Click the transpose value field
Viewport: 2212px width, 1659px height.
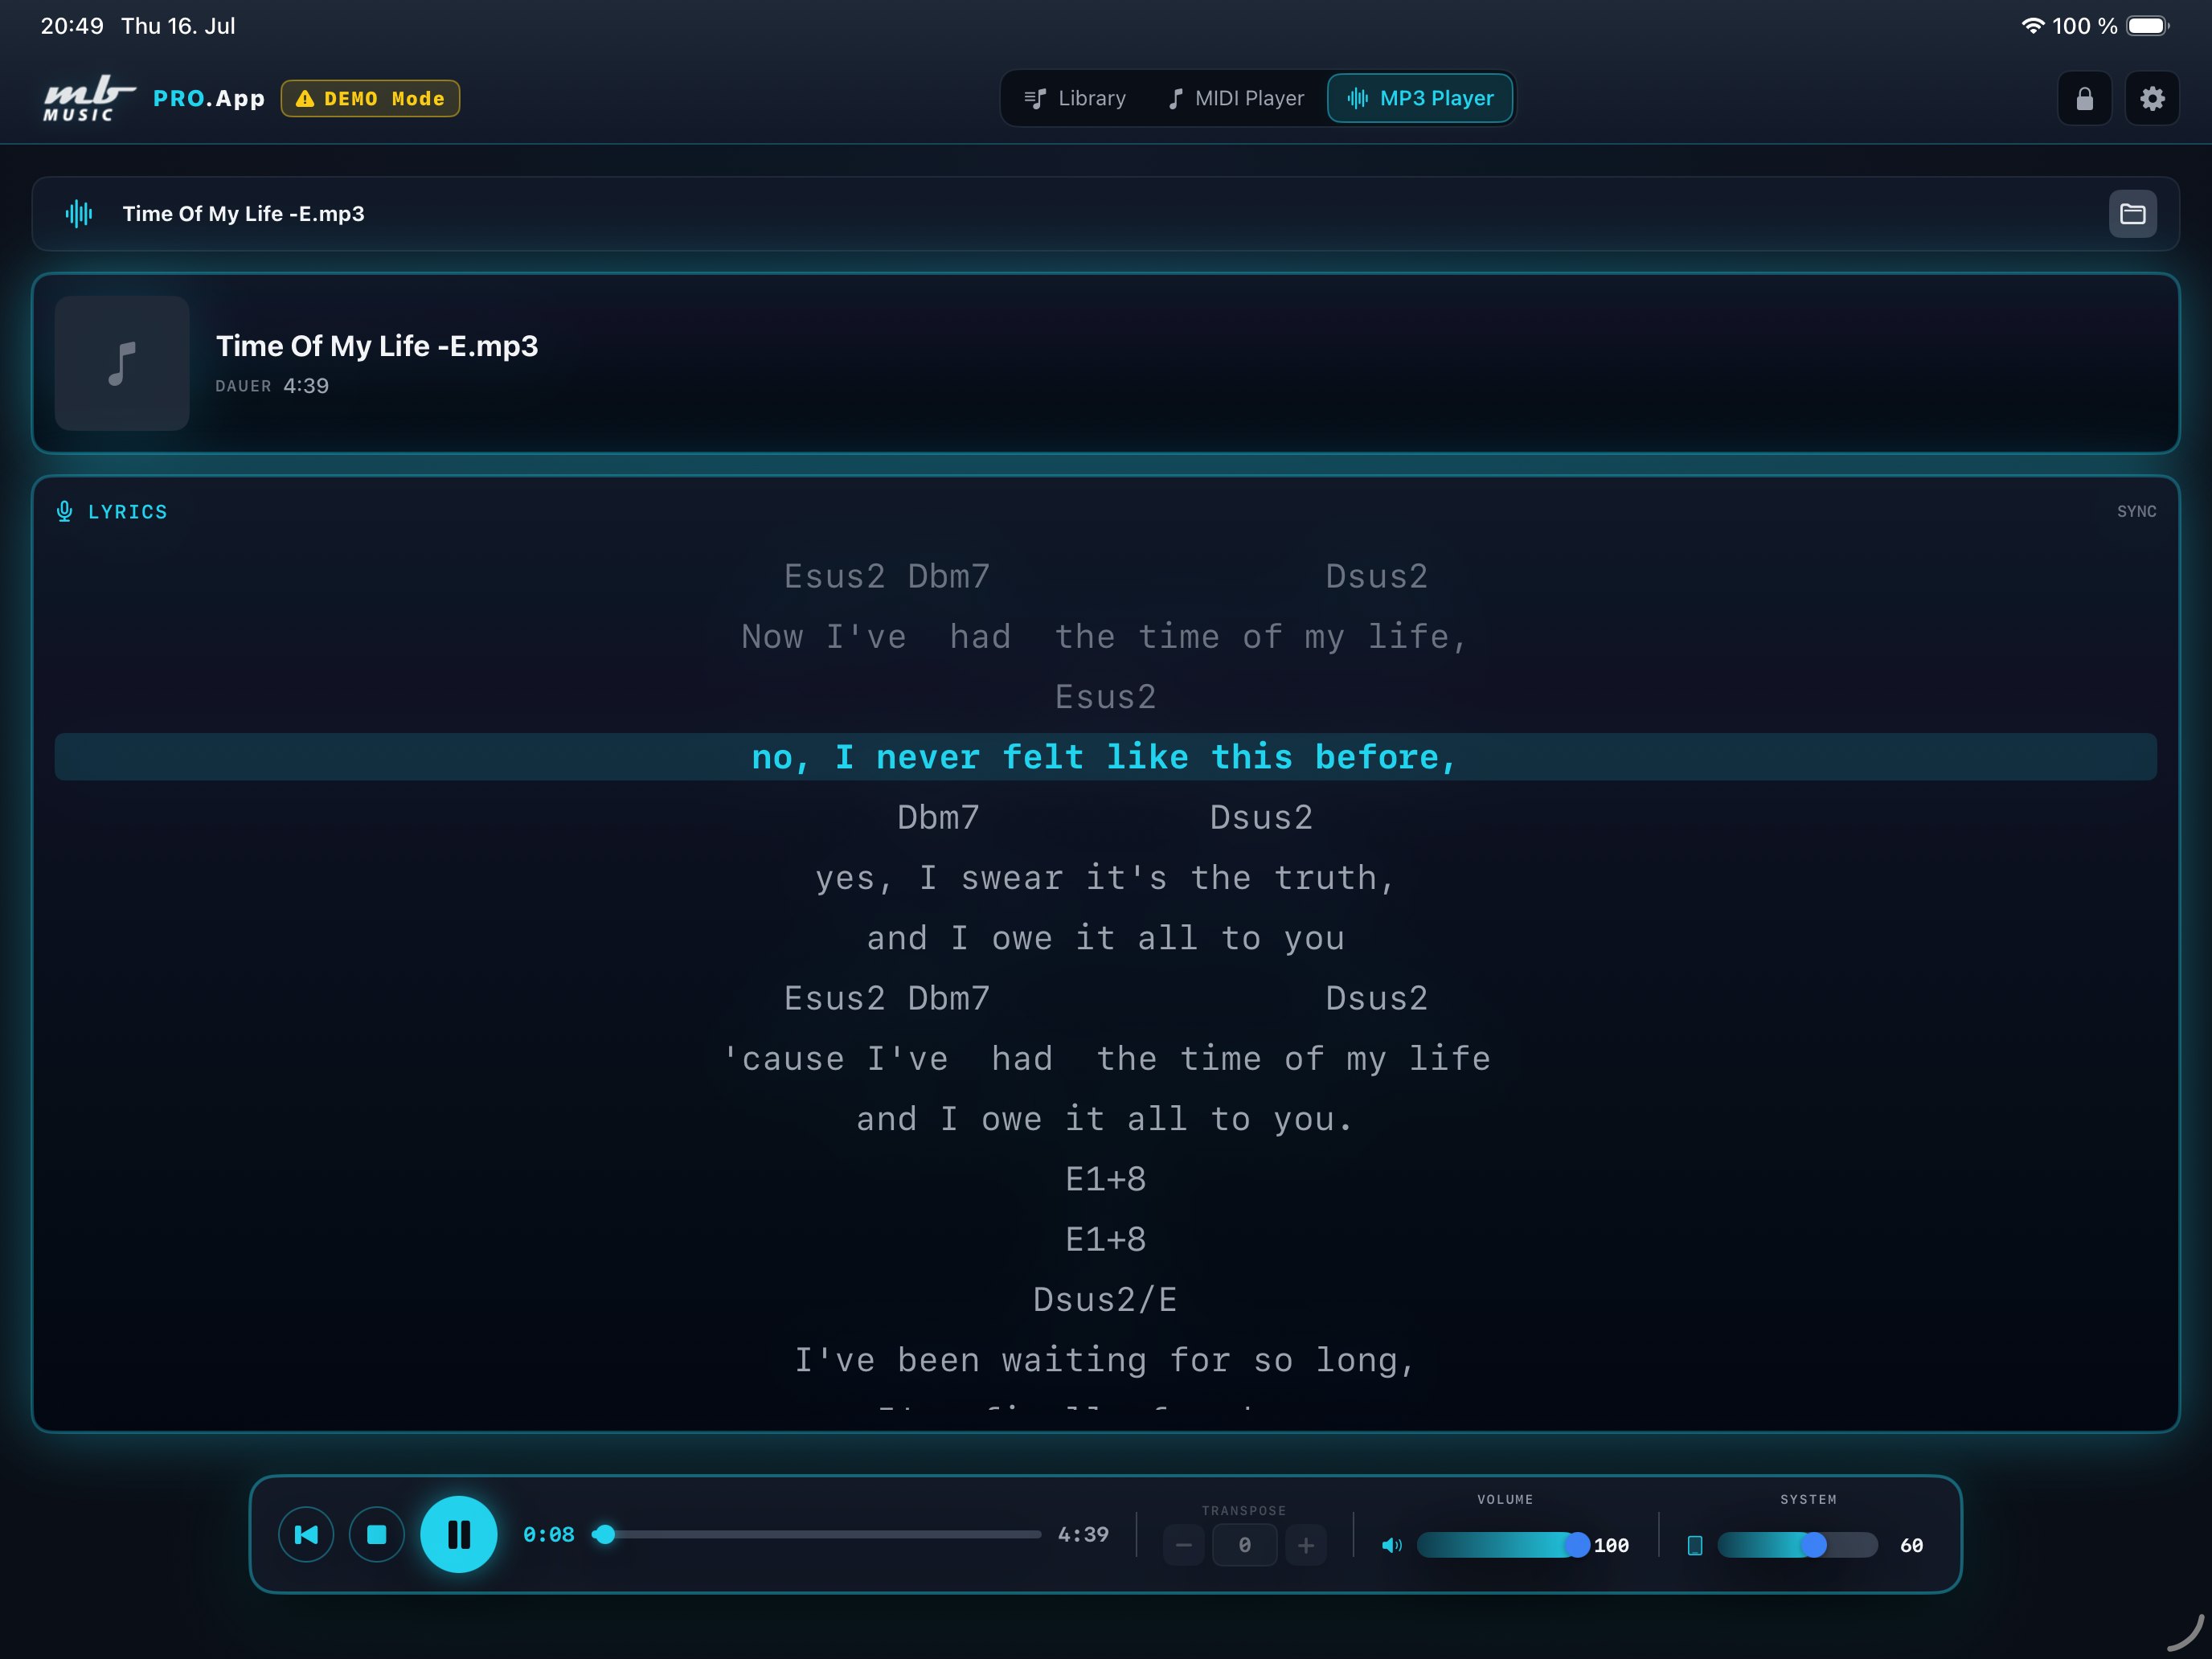coord(1244,1545)
